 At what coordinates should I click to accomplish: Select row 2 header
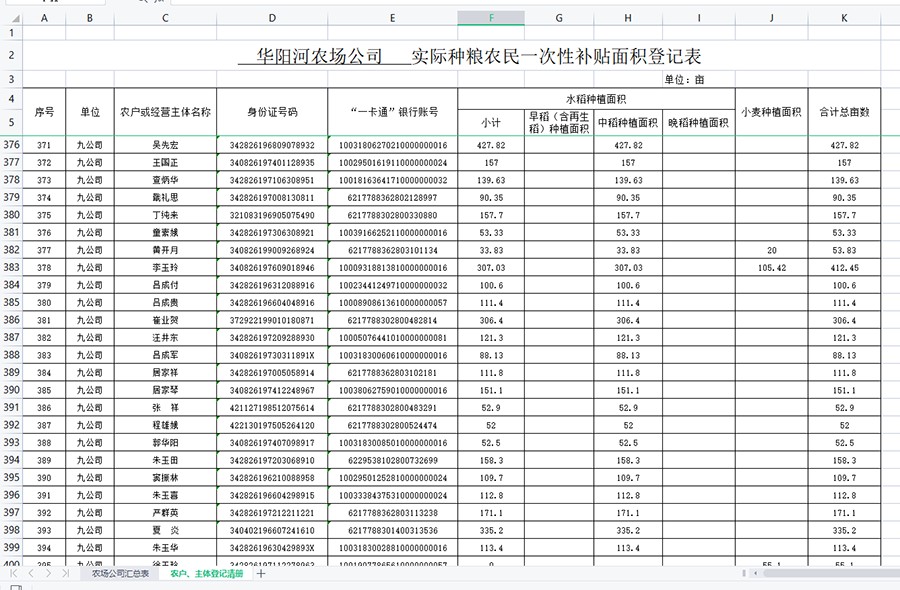[x=11, y=56]
